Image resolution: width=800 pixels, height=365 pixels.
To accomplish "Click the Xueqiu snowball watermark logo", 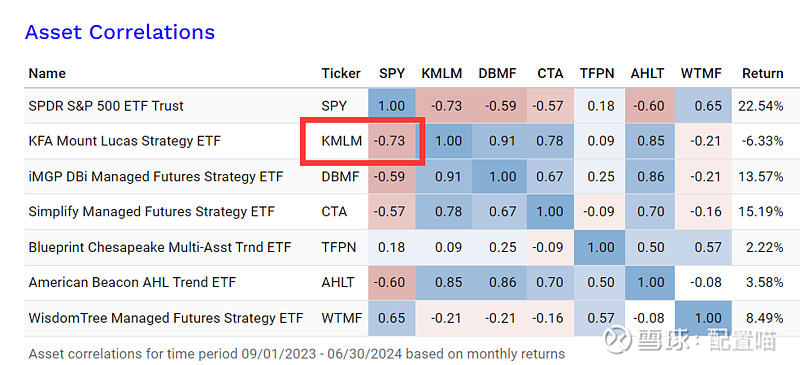I will (618, 340).
